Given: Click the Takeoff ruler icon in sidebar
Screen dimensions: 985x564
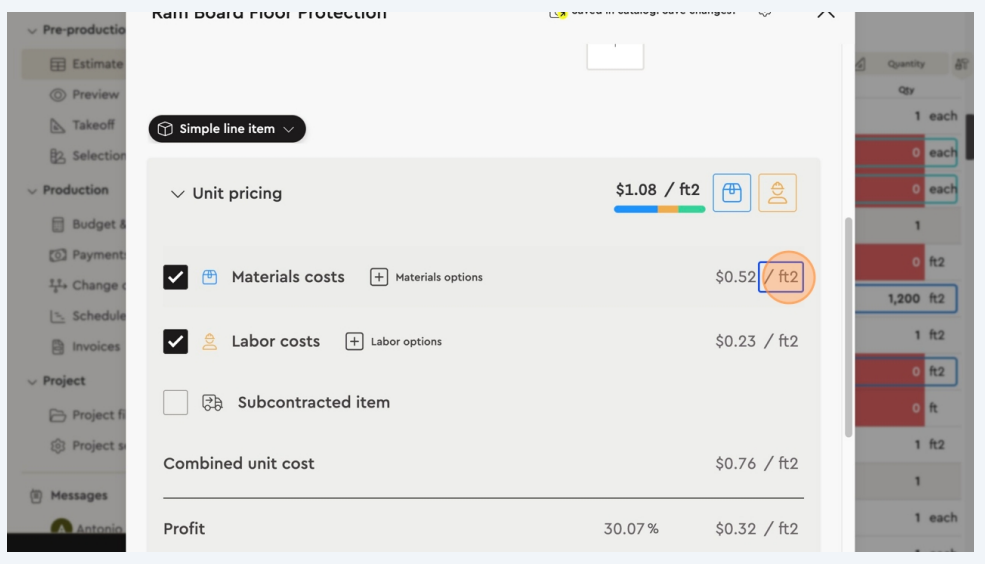Looking at the screenshot, I should coord(58,126).
